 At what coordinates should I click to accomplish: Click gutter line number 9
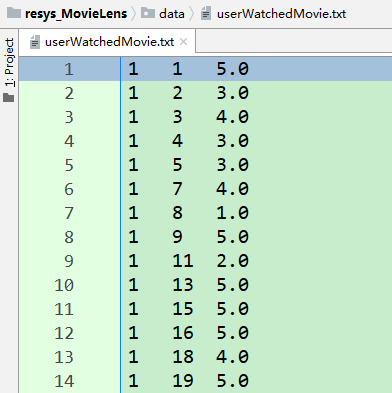(69, 261)
